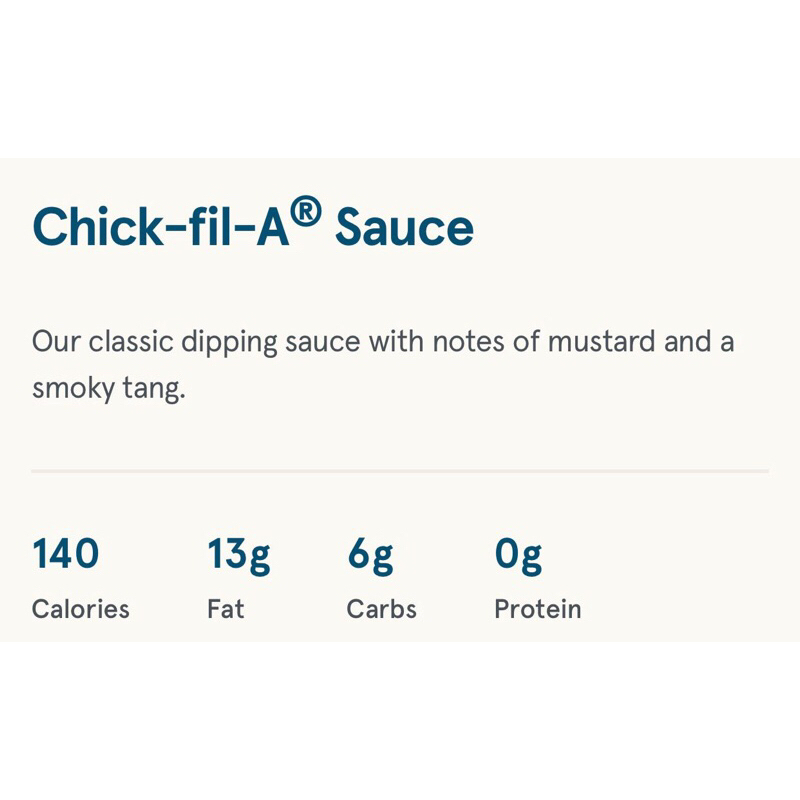Click the Fat label
Image resolution: width=800 pixels, height=800 pixels.
(x=225, y=608)
